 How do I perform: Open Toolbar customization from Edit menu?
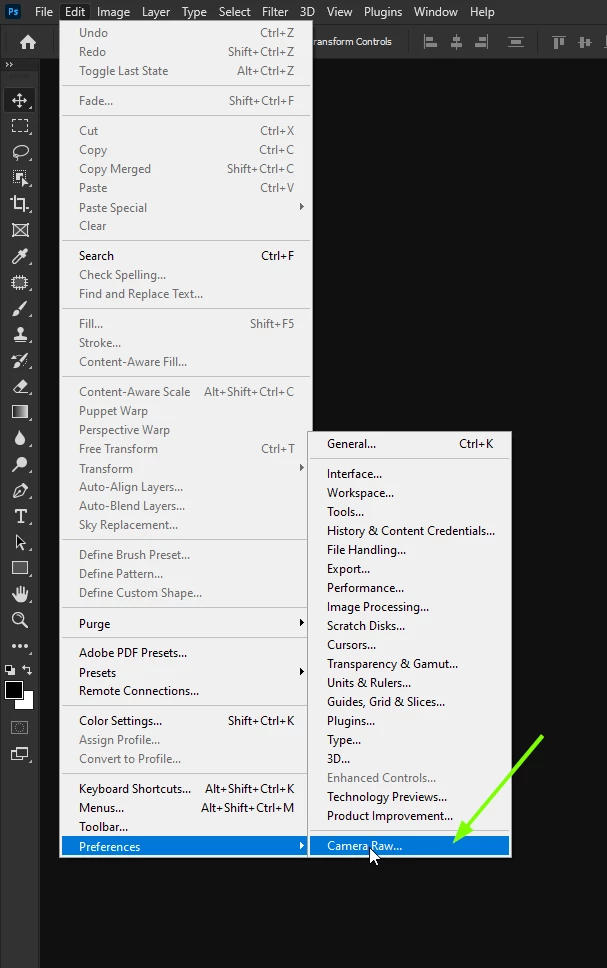click(185, 827)
